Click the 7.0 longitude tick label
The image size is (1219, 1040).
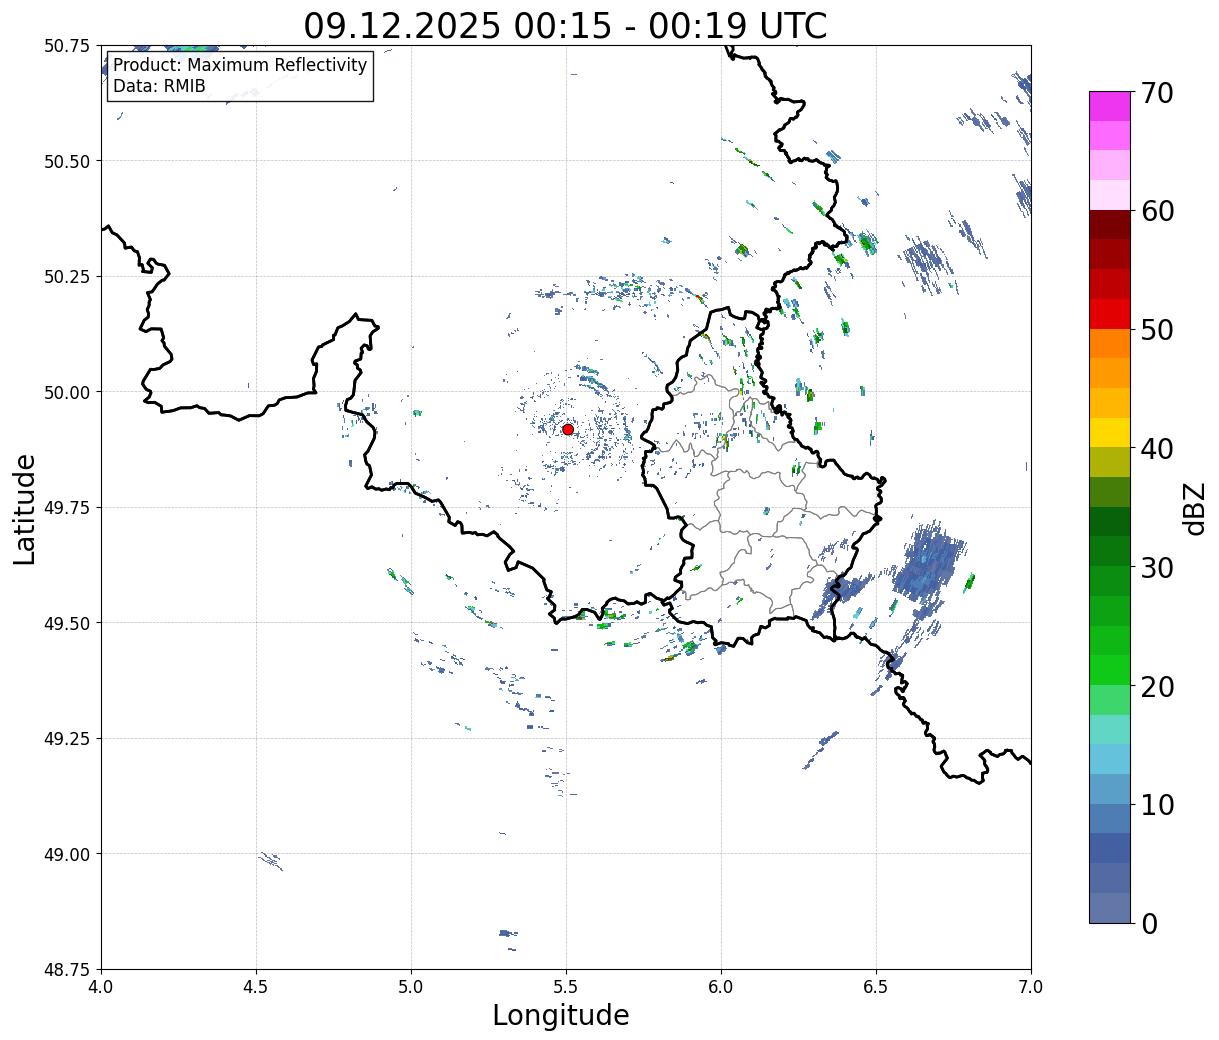click(1031, 987)
